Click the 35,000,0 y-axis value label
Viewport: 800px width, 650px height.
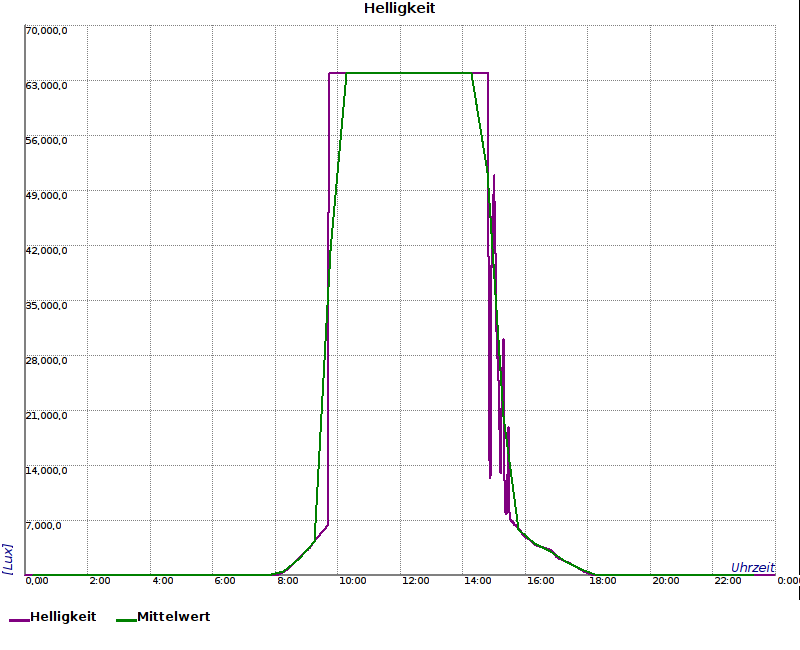[46, 305]
